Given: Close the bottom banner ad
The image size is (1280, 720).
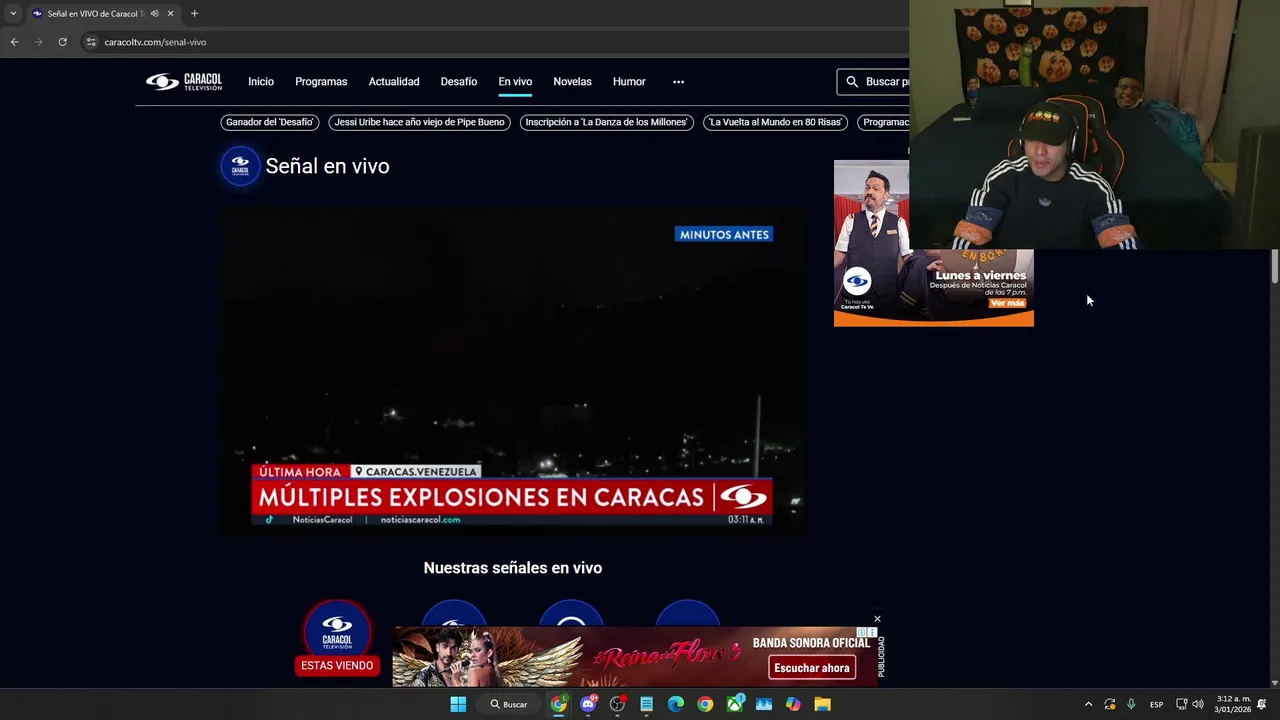Looking at the screenshot, I should pyautogui.click(x=877, y=619).
